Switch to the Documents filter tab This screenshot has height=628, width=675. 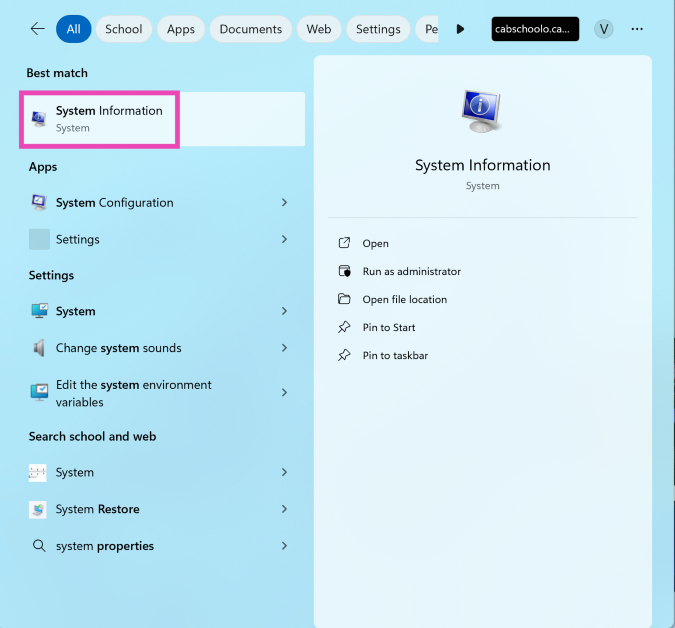251,29
